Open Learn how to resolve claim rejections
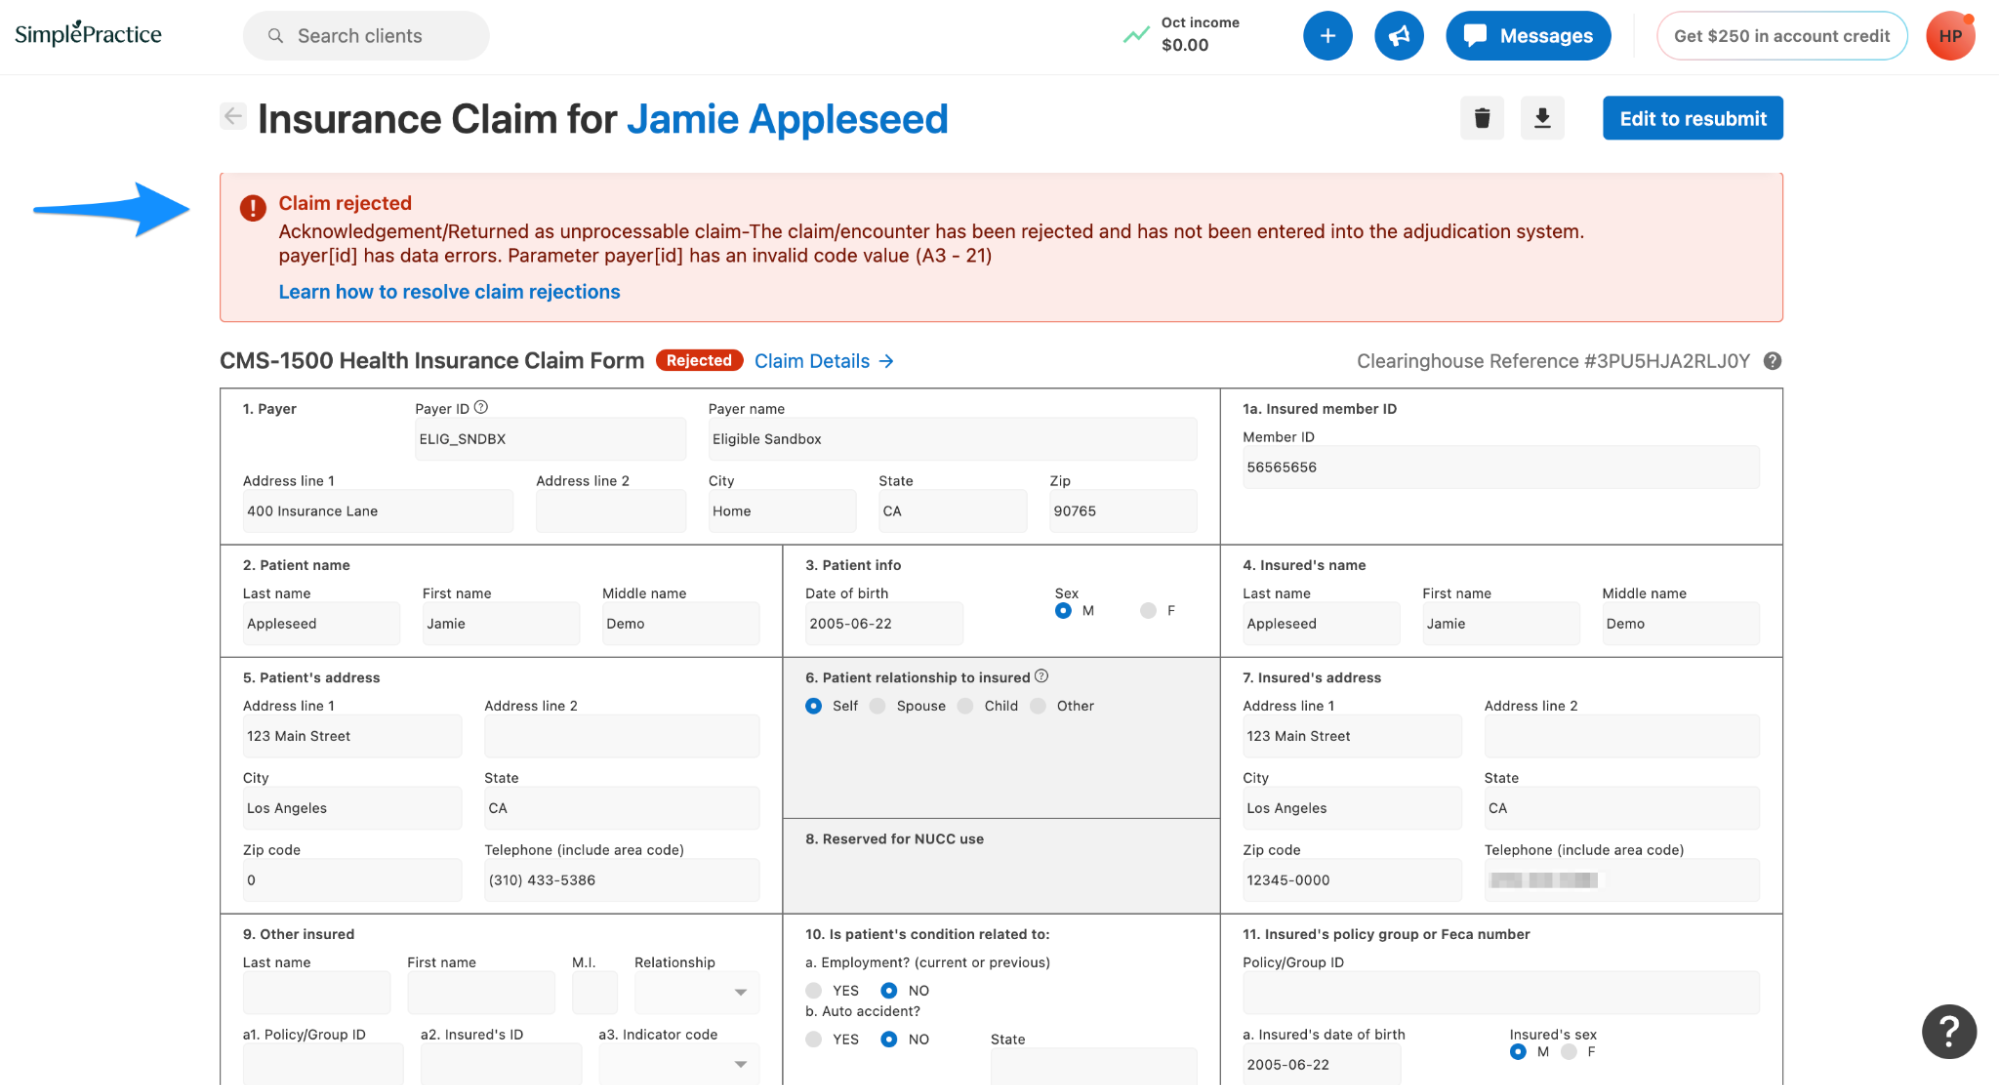This screenshot has height=1086, width=1999. [449, 292]
